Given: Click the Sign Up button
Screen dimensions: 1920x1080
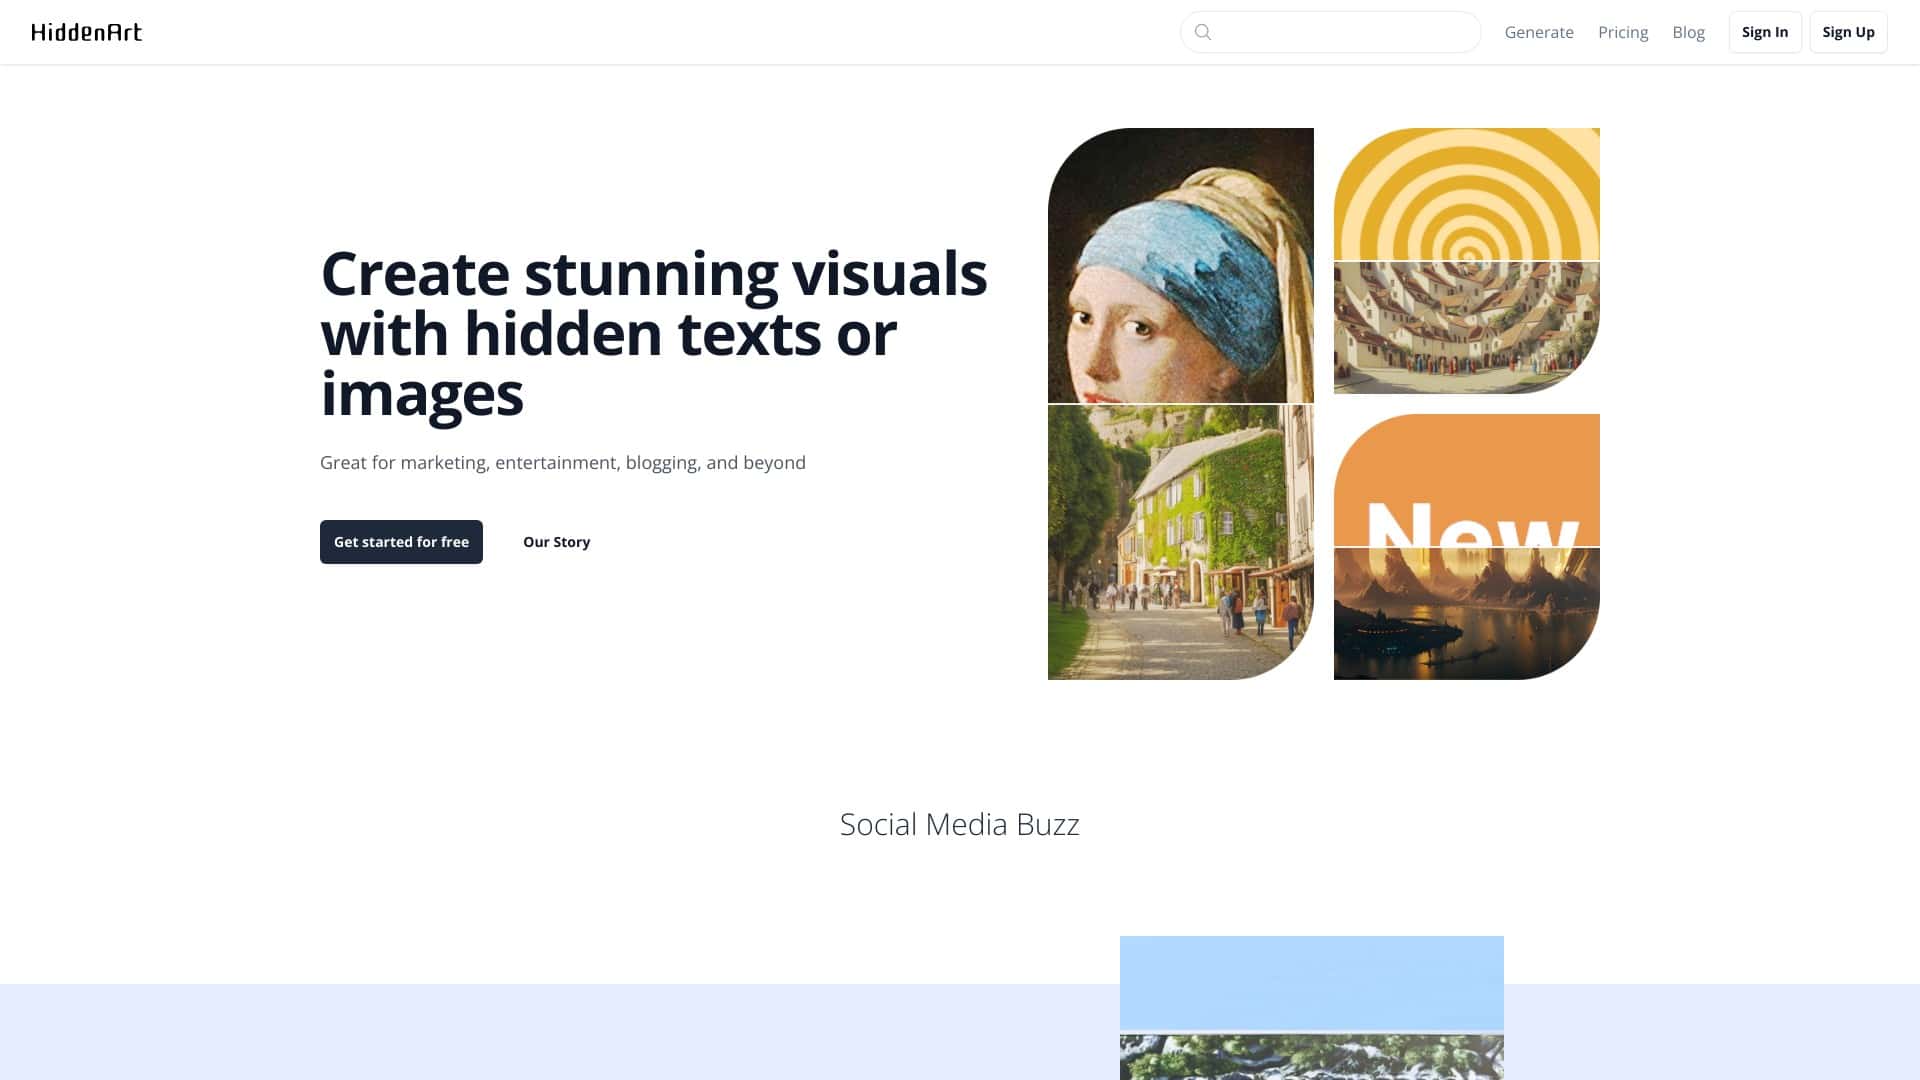Looking at the screenshot, I should (1847, 31).
